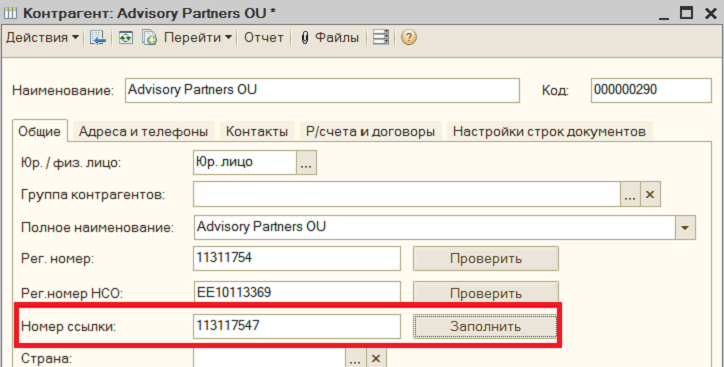Open selection button for Юр. лицо
Image resolution: width=724 pixels, height=367 pixels.
(x=306, y=162)
